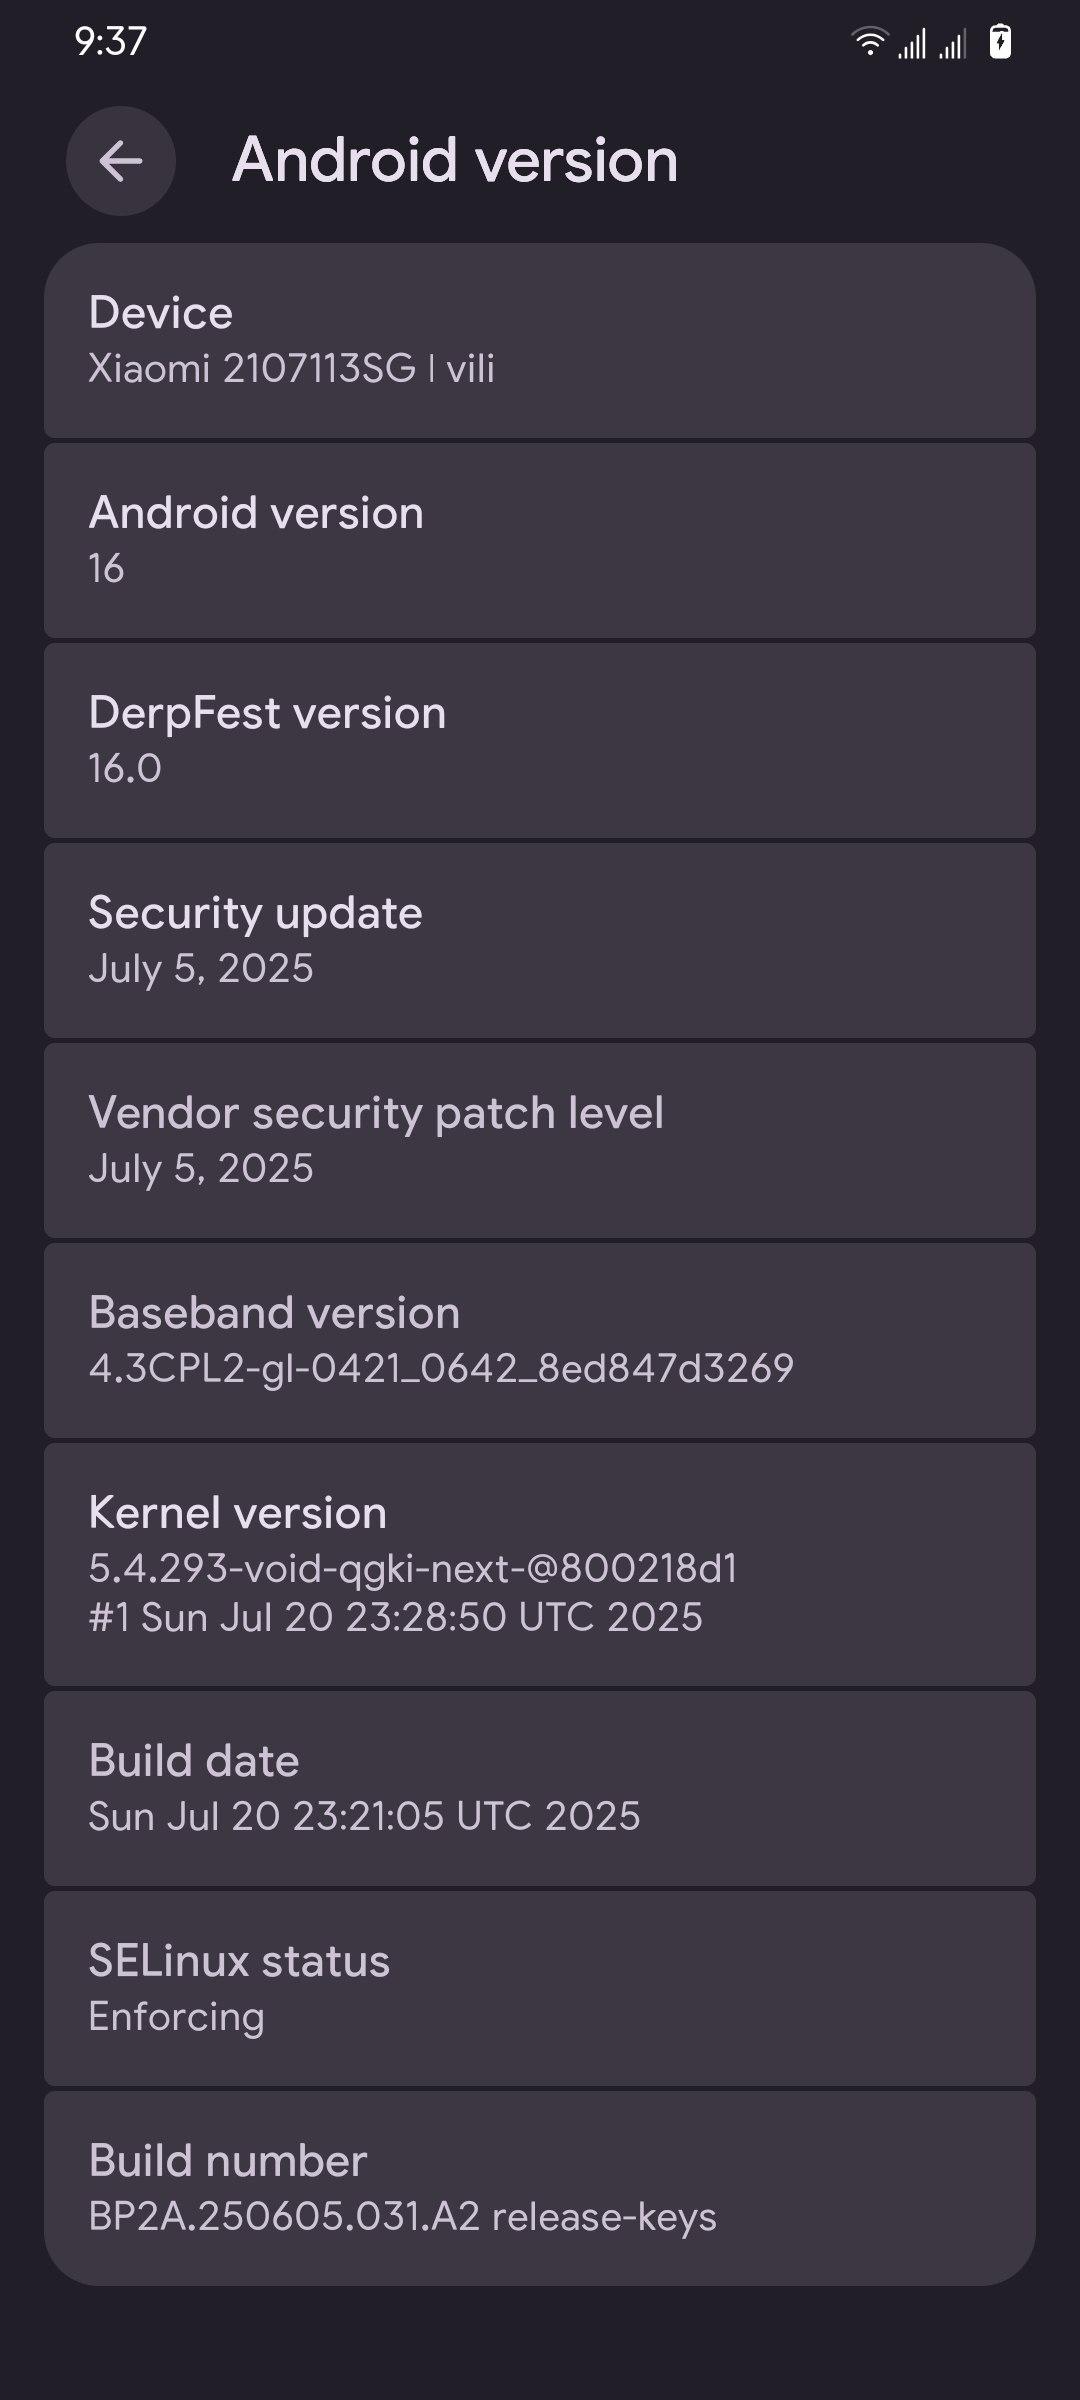Tap the SELinux status Enforcing row
Screen dimensions: 1080x2400
click(x=540, y=1988)
